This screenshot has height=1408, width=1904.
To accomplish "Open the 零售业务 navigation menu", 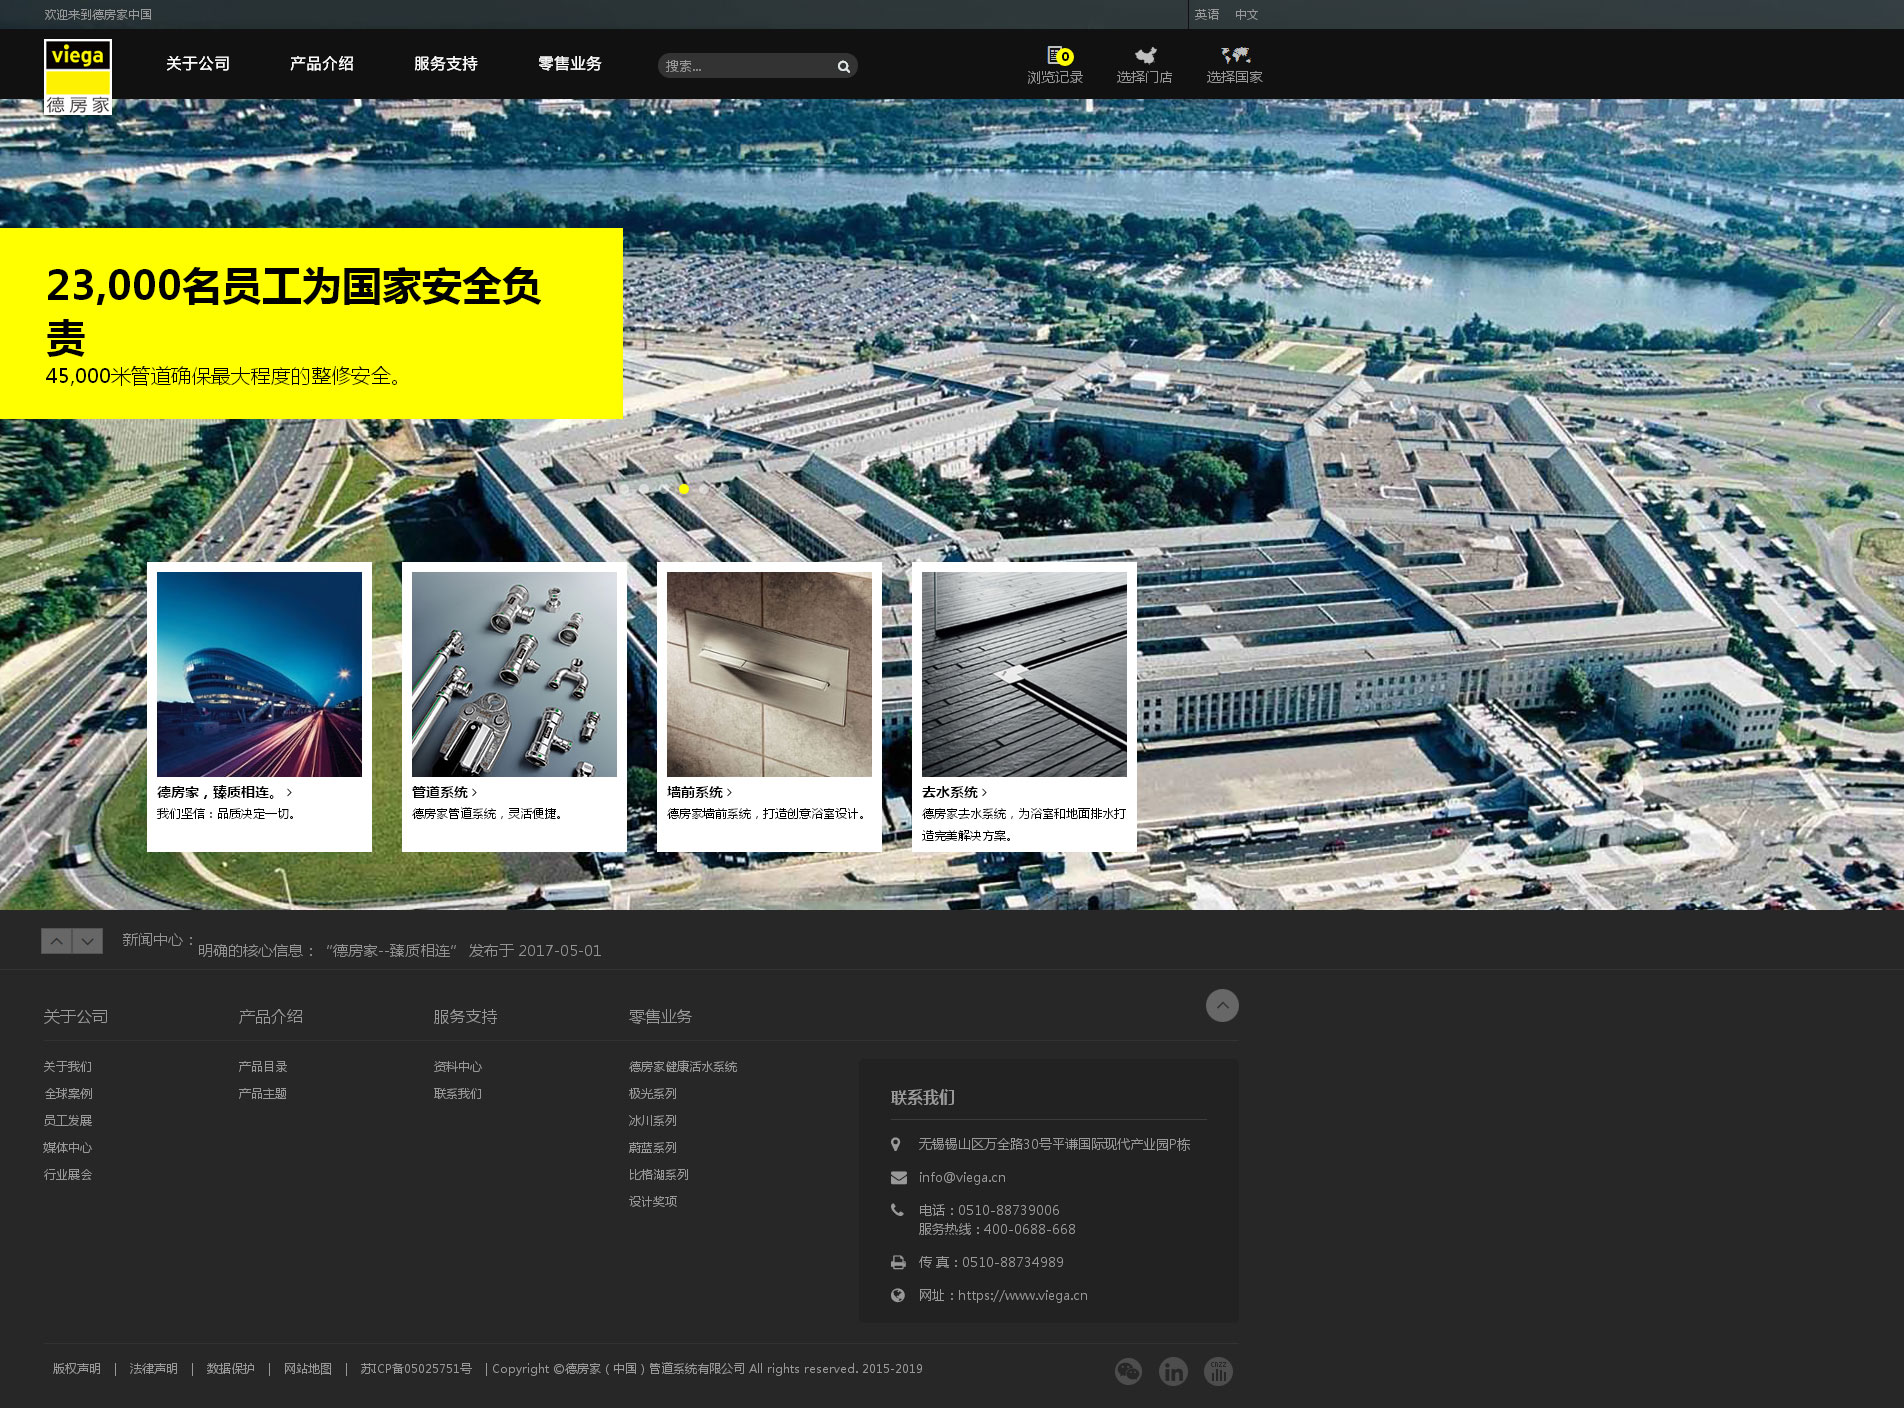I will pyautogui.click(x=569, y=64).
